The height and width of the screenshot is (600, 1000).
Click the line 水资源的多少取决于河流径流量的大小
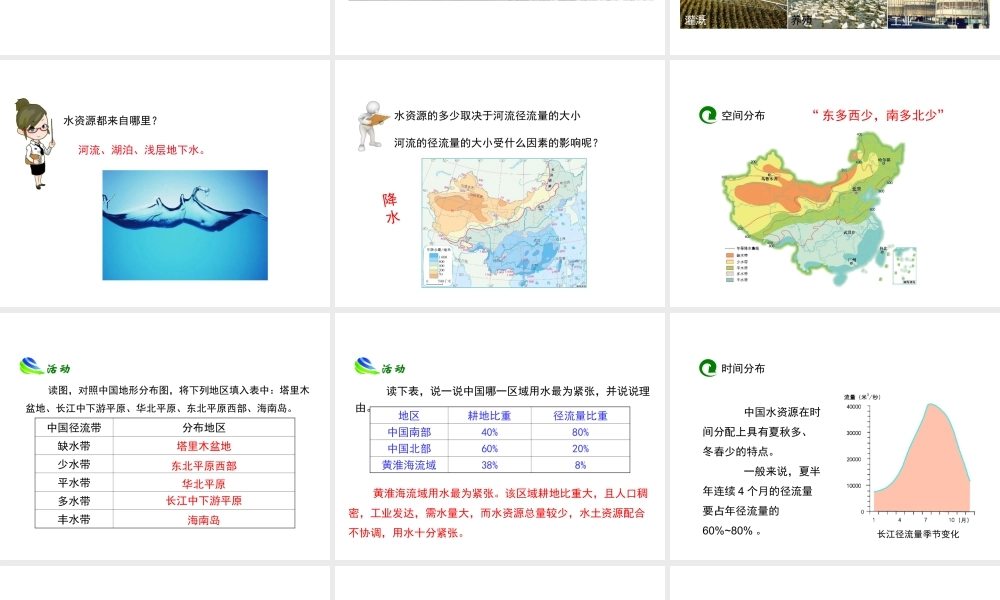[x=487, y=115]
